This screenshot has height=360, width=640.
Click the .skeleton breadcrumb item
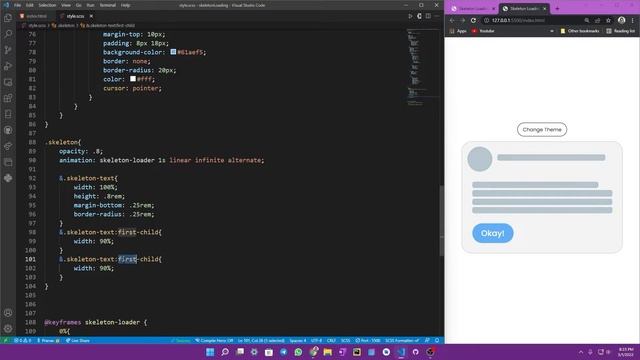63,25
